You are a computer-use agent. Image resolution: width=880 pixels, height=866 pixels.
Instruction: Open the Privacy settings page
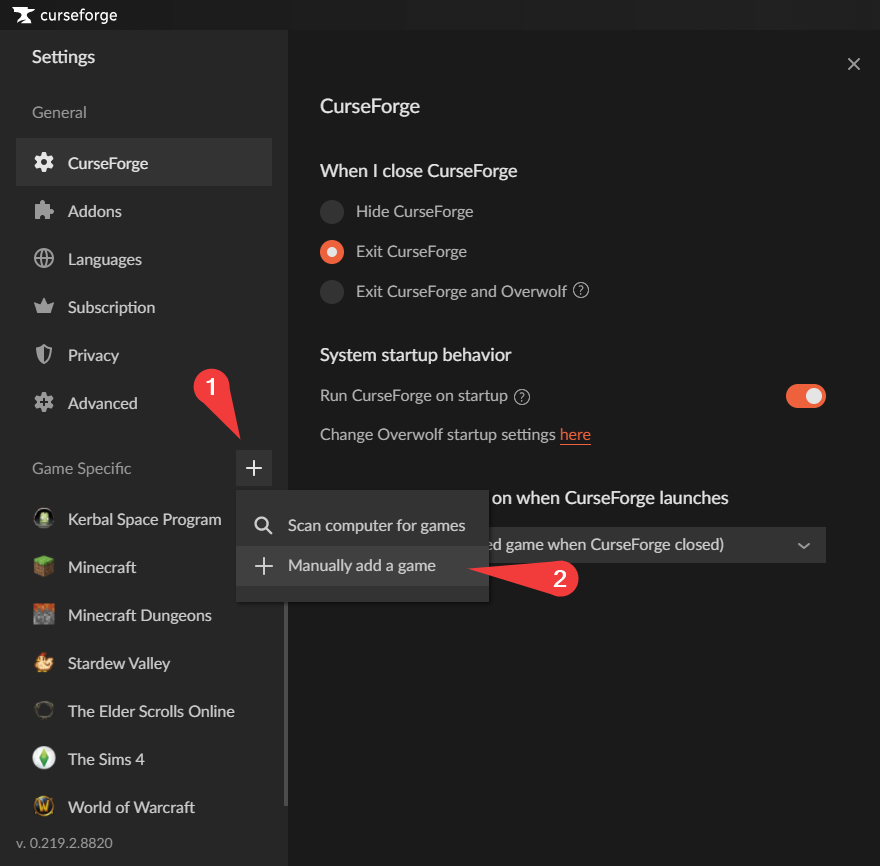[144, 355]
